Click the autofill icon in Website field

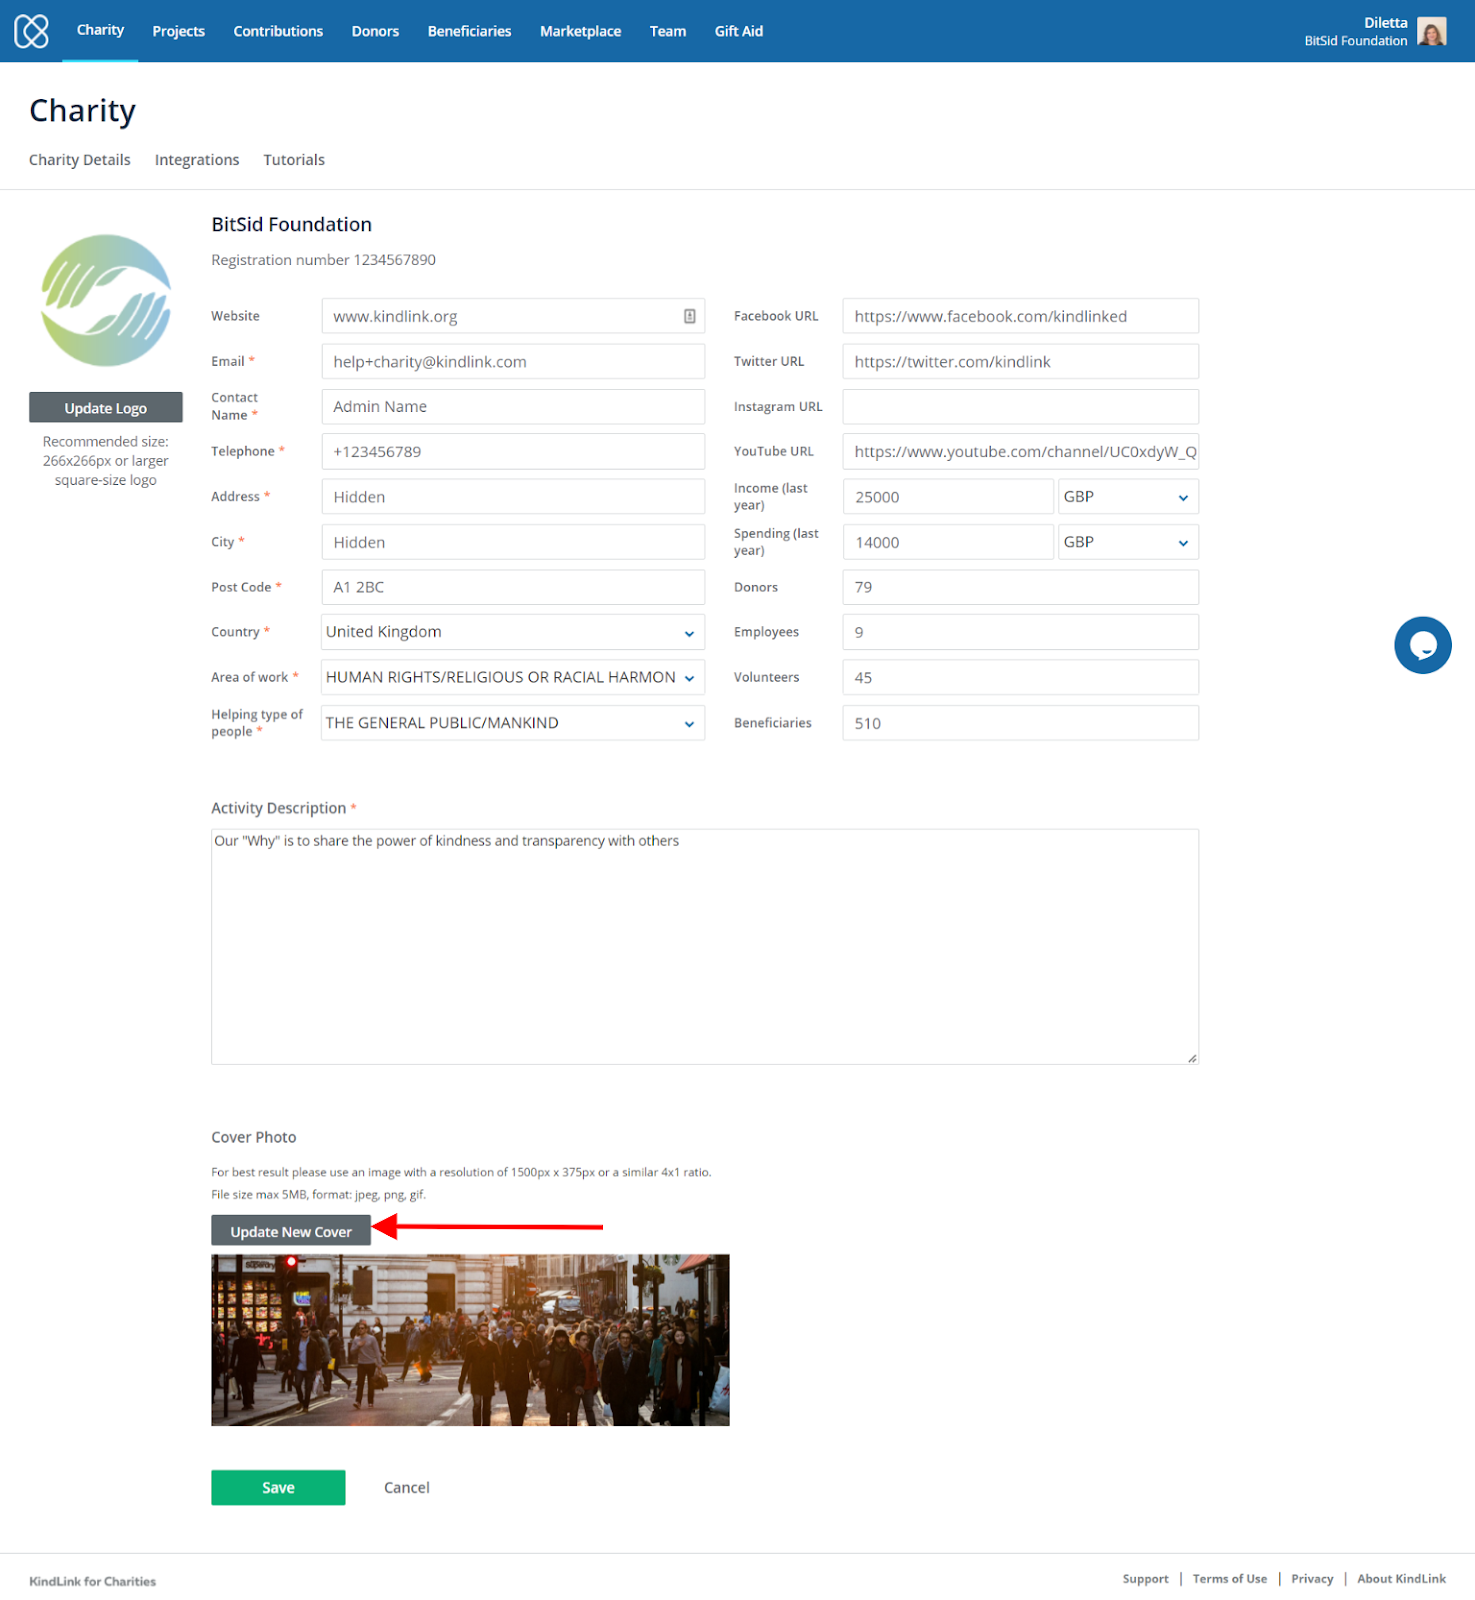(x=689, y=316)
